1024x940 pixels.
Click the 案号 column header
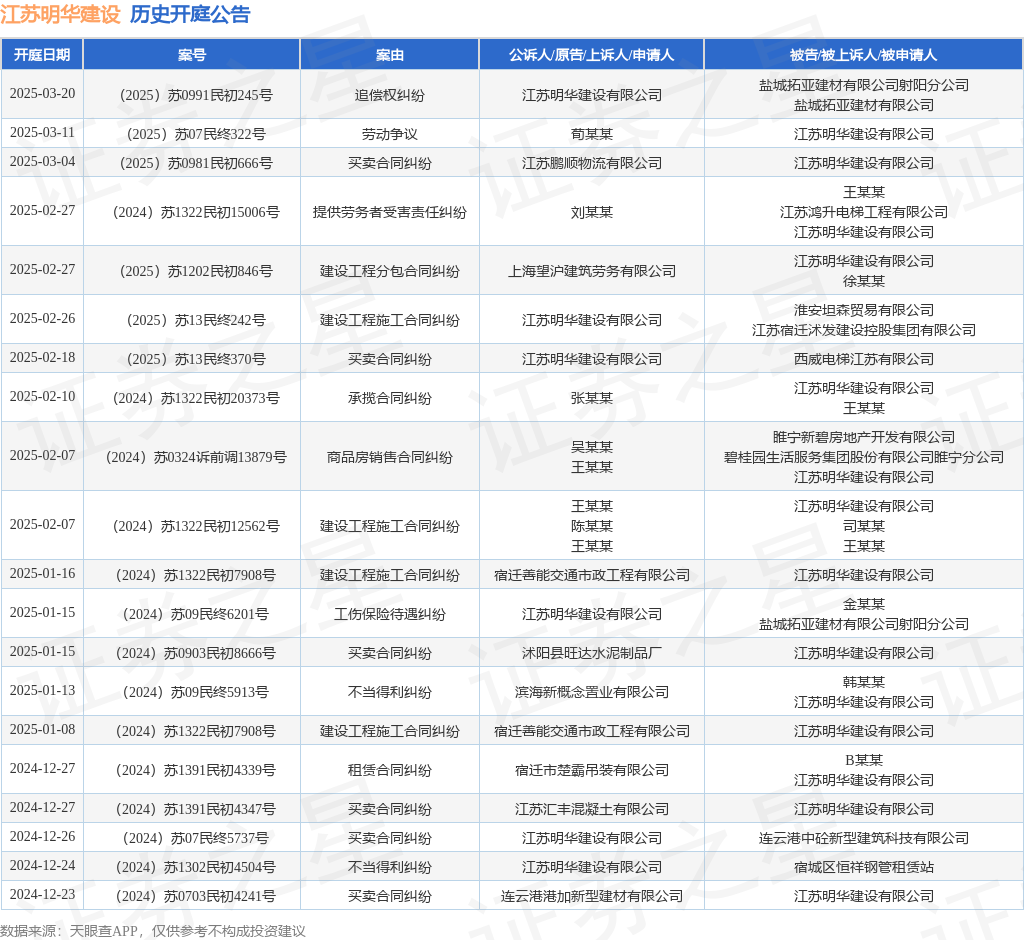(192, 55)
